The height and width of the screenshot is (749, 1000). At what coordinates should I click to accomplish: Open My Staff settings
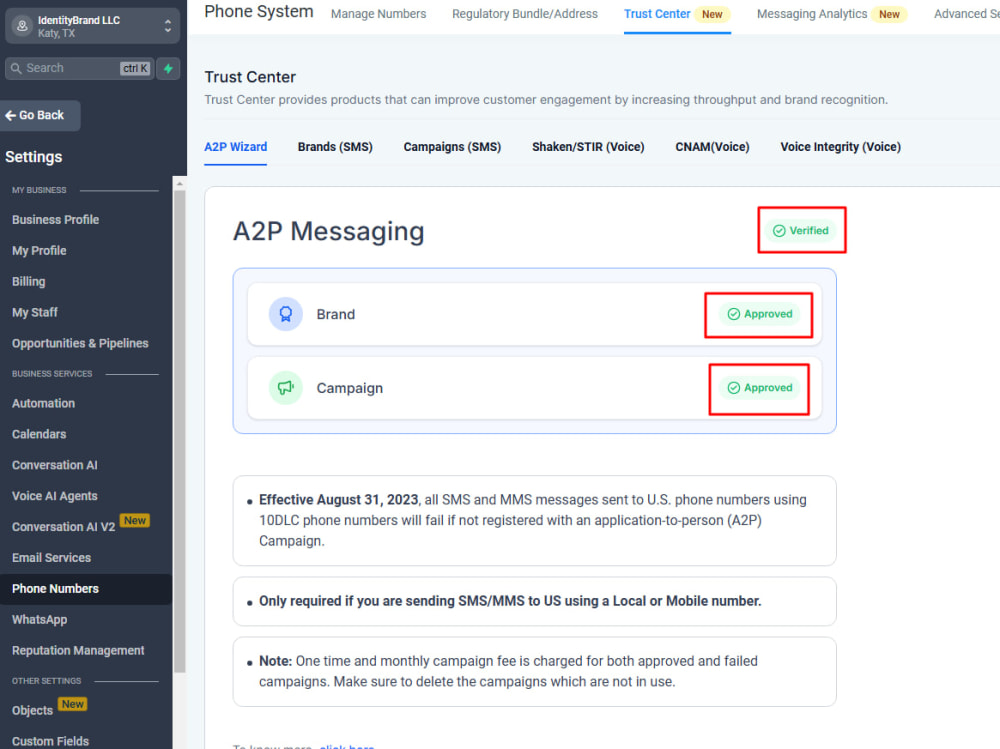[x=34, y=313]
